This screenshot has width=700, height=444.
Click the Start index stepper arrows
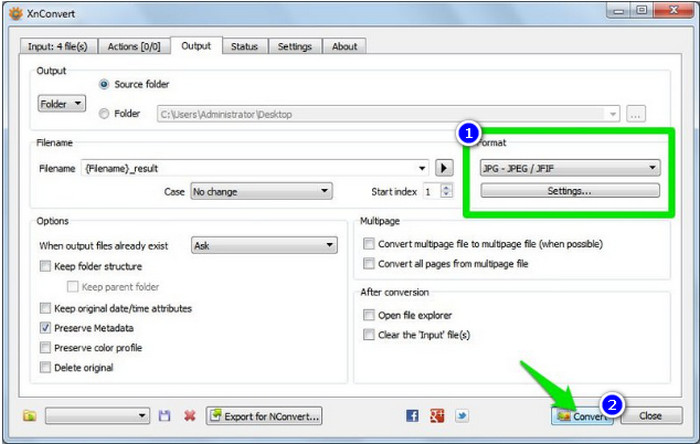tap(446, 191)
